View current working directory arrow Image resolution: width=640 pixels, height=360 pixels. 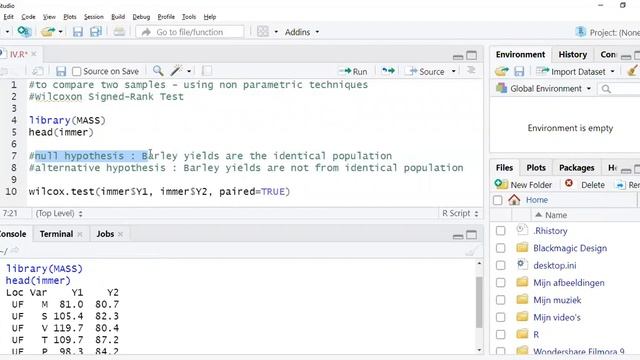tap(15, 250)
